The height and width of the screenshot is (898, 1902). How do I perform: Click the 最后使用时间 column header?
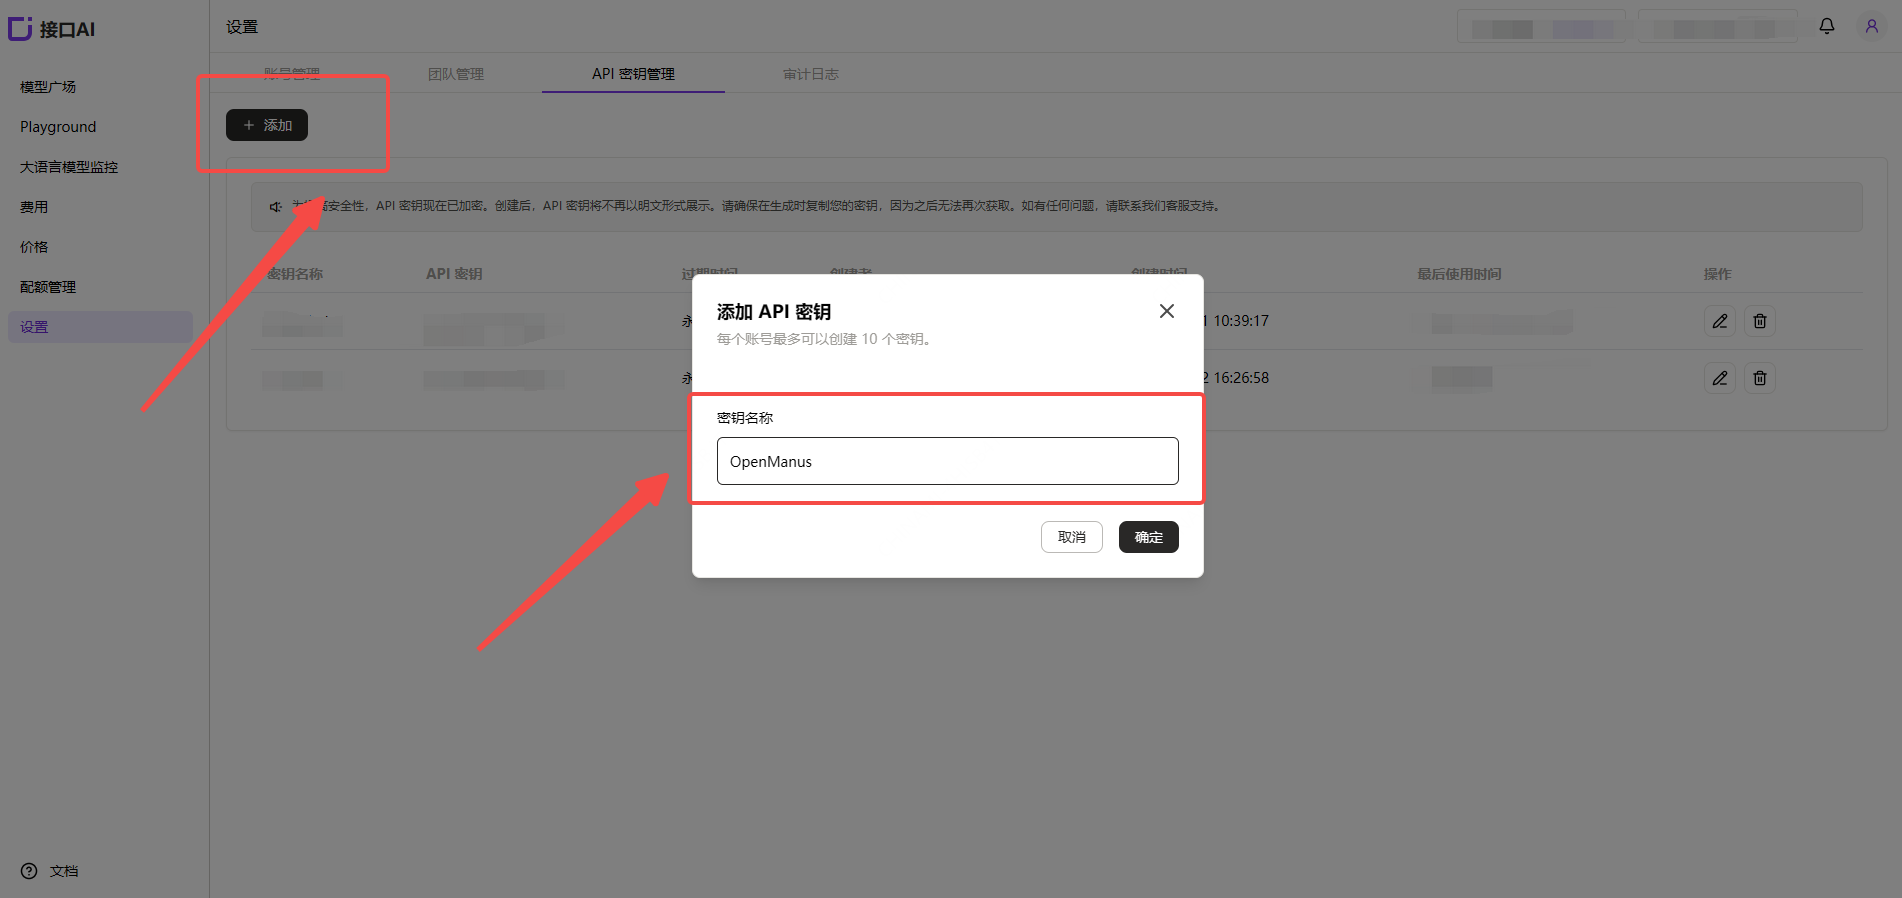[x=1459, y=274]
